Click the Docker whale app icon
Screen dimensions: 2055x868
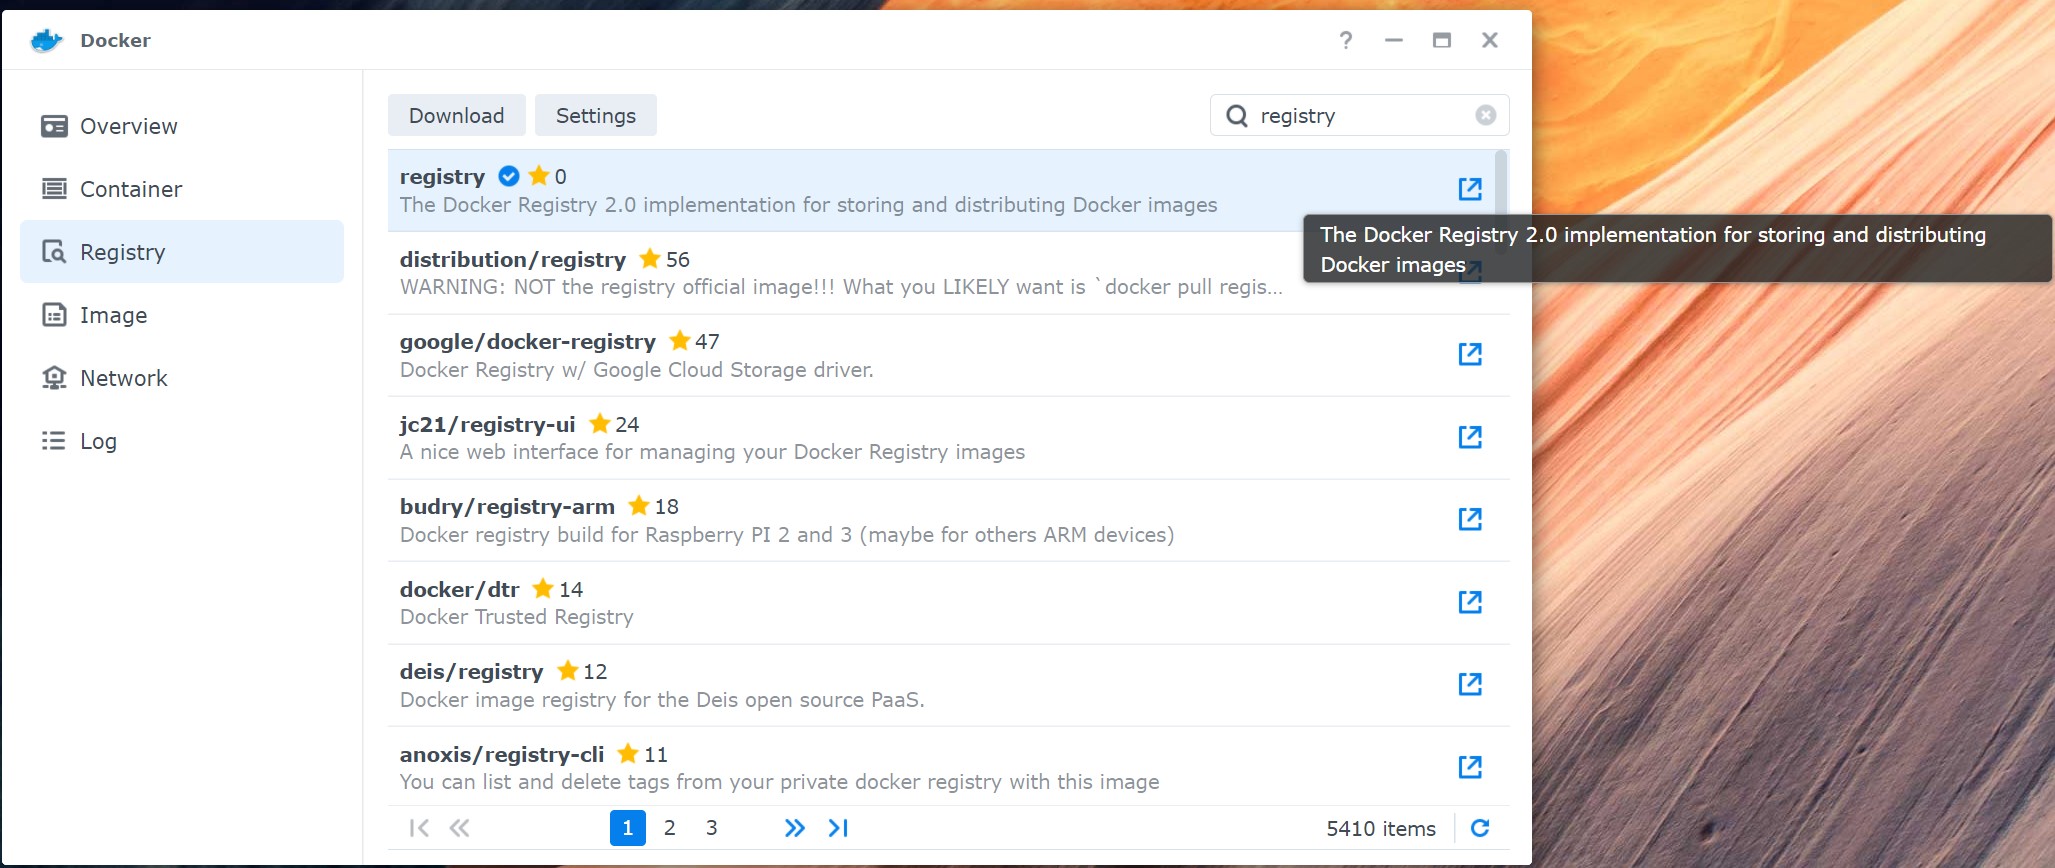click(46, 40)
